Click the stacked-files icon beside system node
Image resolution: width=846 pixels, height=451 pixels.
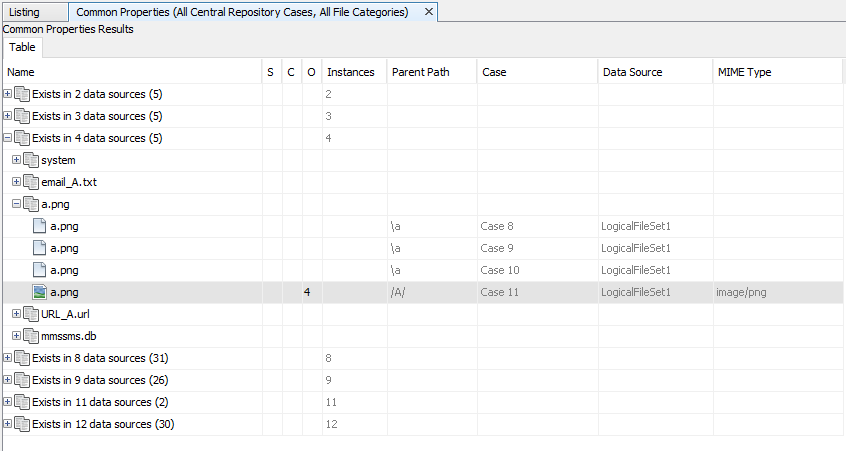pos(30,160)
